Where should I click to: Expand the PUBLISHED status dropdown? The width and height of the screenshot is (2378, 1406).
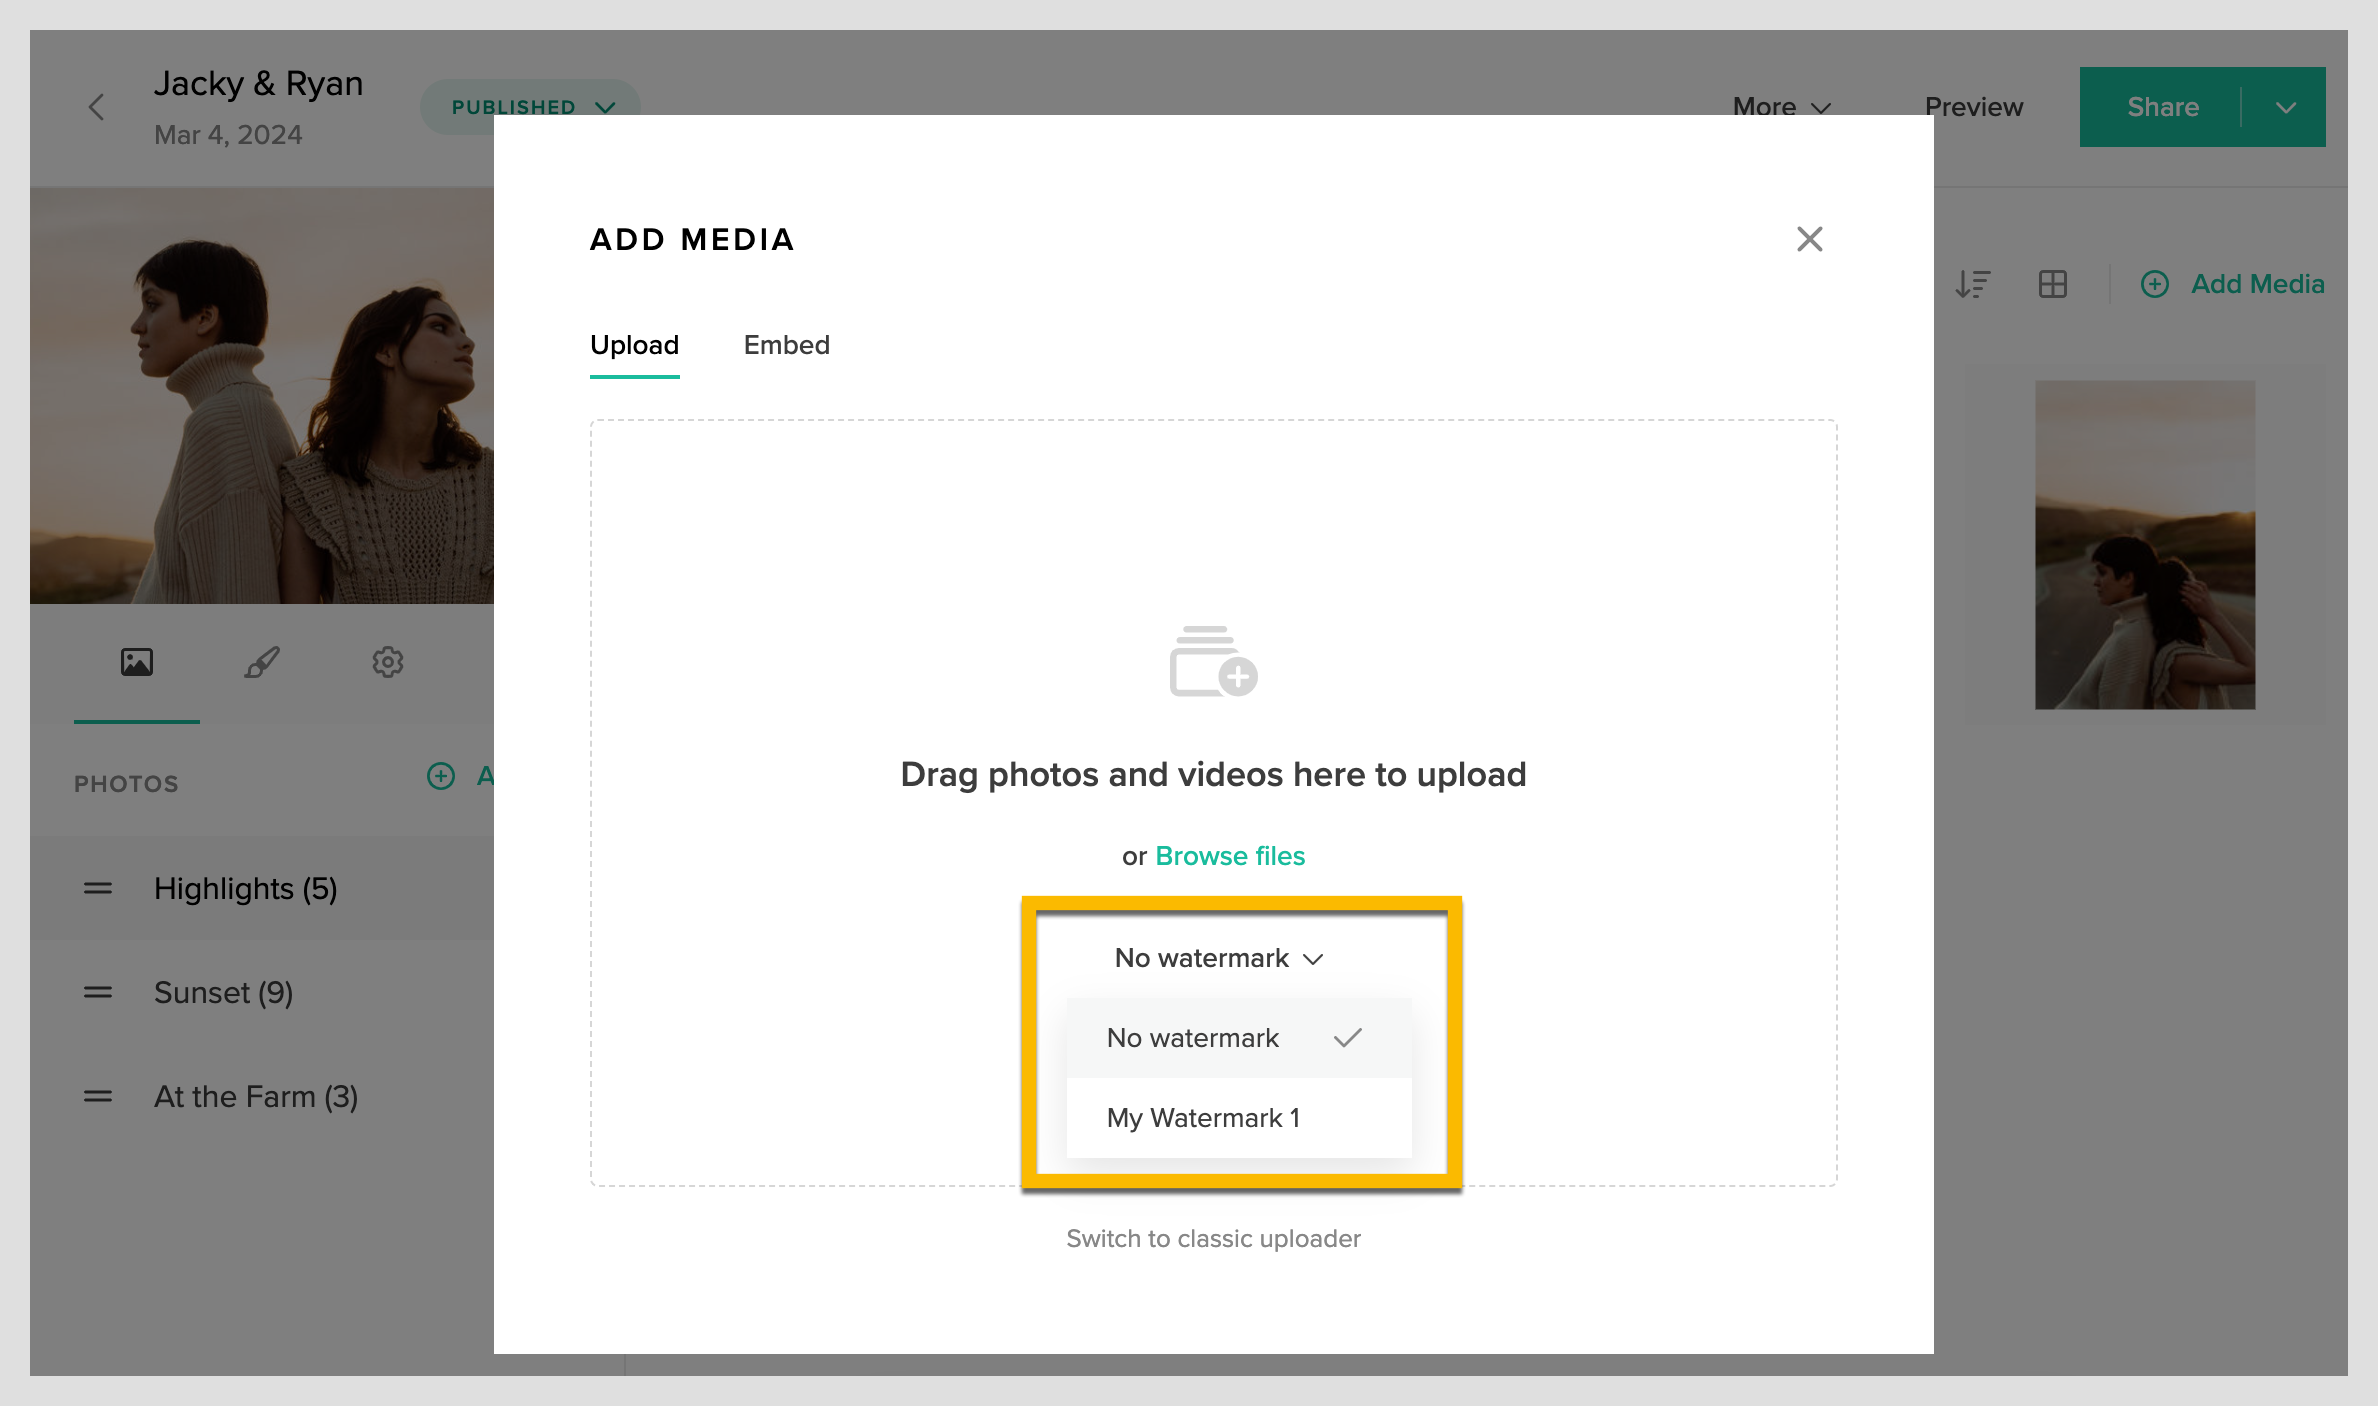[x=530, y=107]
